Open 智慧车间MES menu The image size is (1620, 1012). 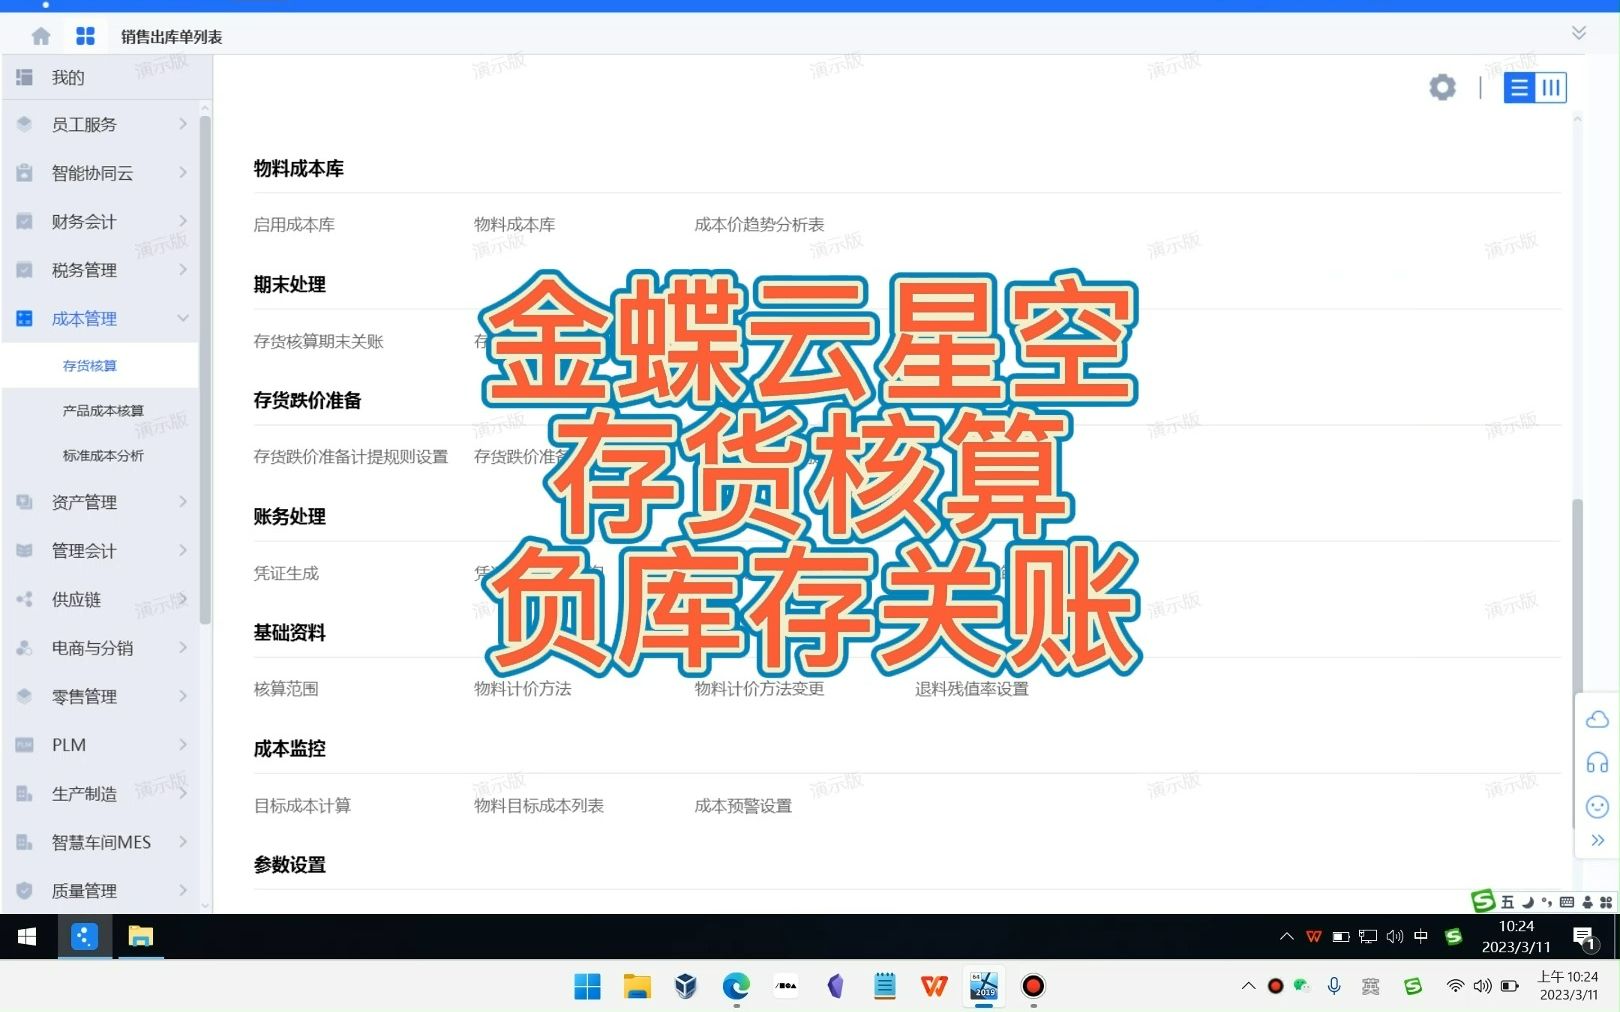101,842
